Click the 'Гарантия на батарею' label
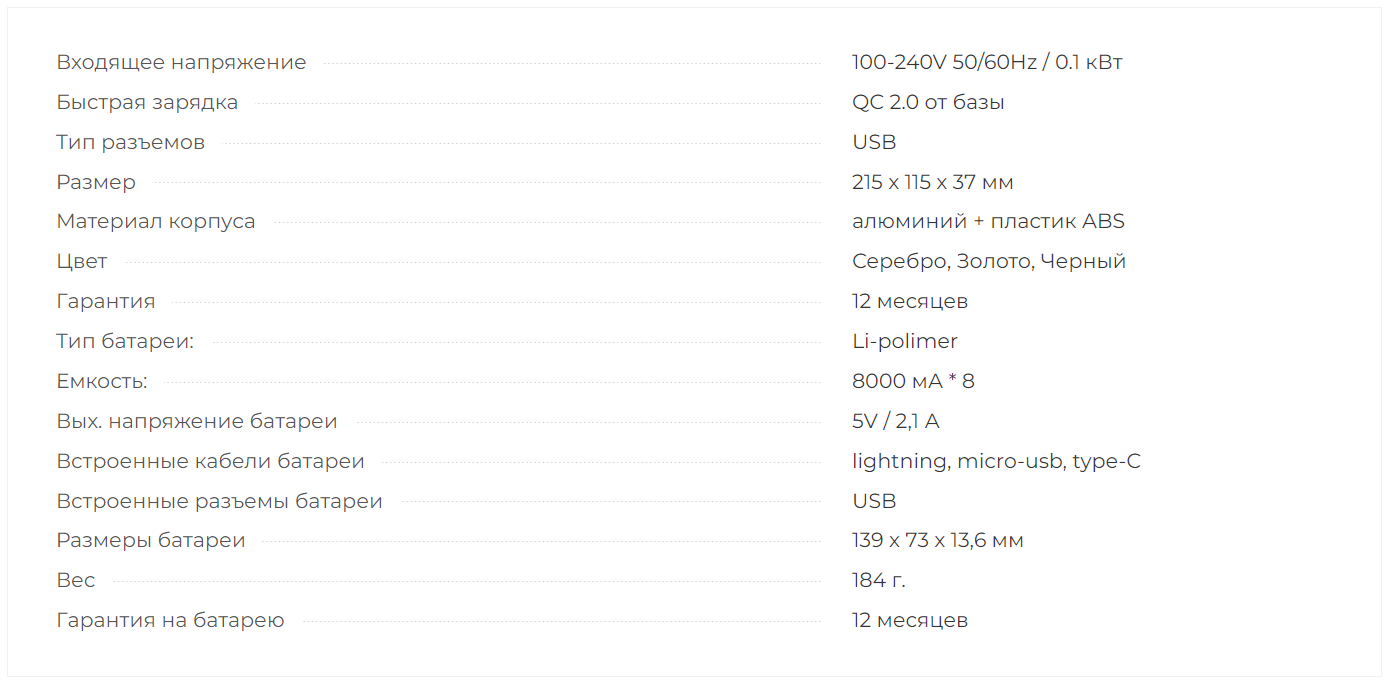The height and width of the screenshot is (684, 1390). point(170,620)
